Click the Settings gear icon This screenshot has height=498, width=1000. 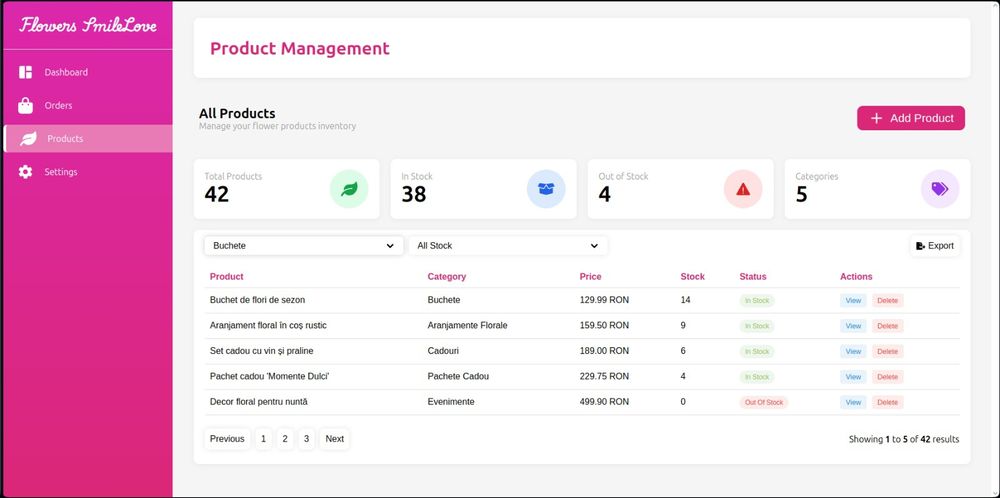coord(26,172)
